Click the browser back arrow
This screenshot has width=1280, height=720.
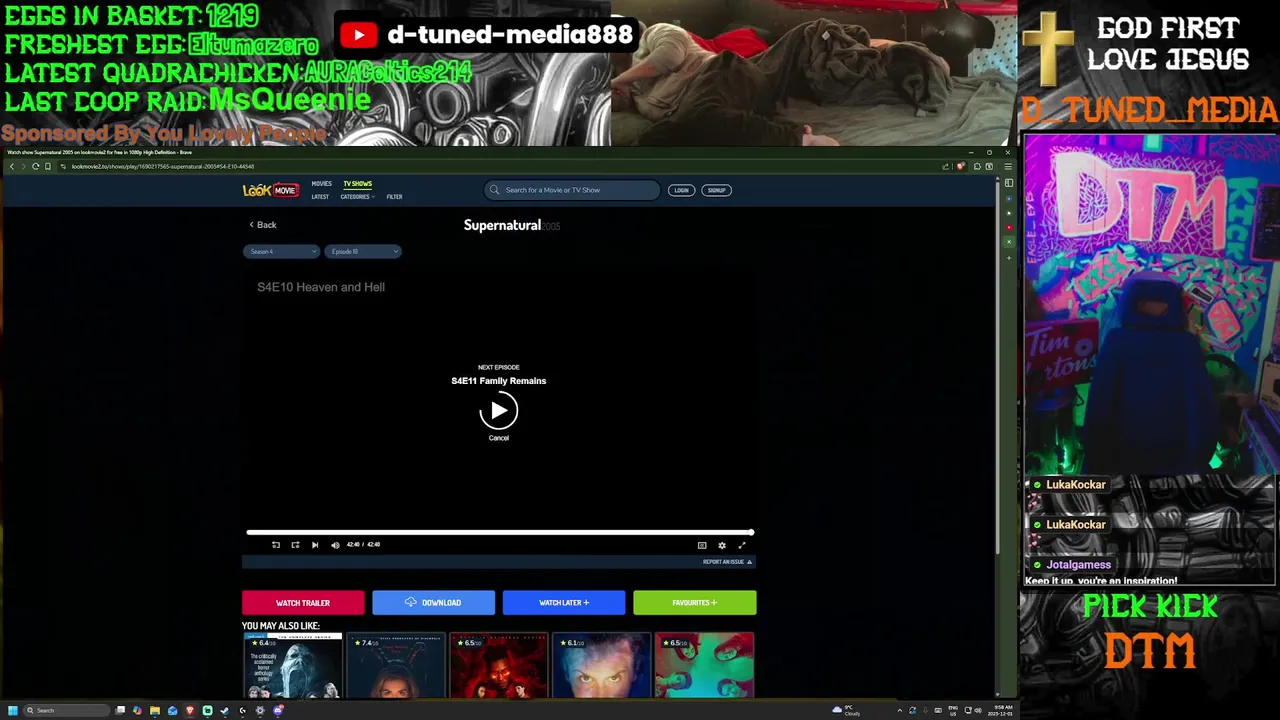pos(12,166)
